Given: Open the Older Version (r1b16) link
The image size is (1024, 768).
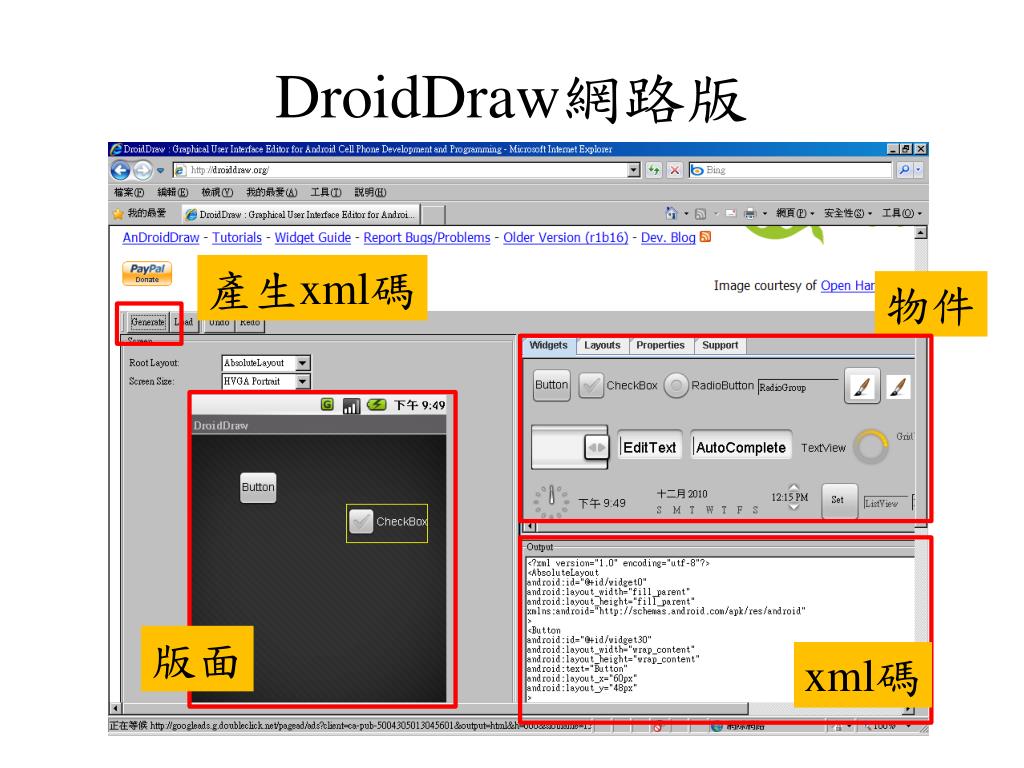Looking at the screenshot, I should point(566,238).
